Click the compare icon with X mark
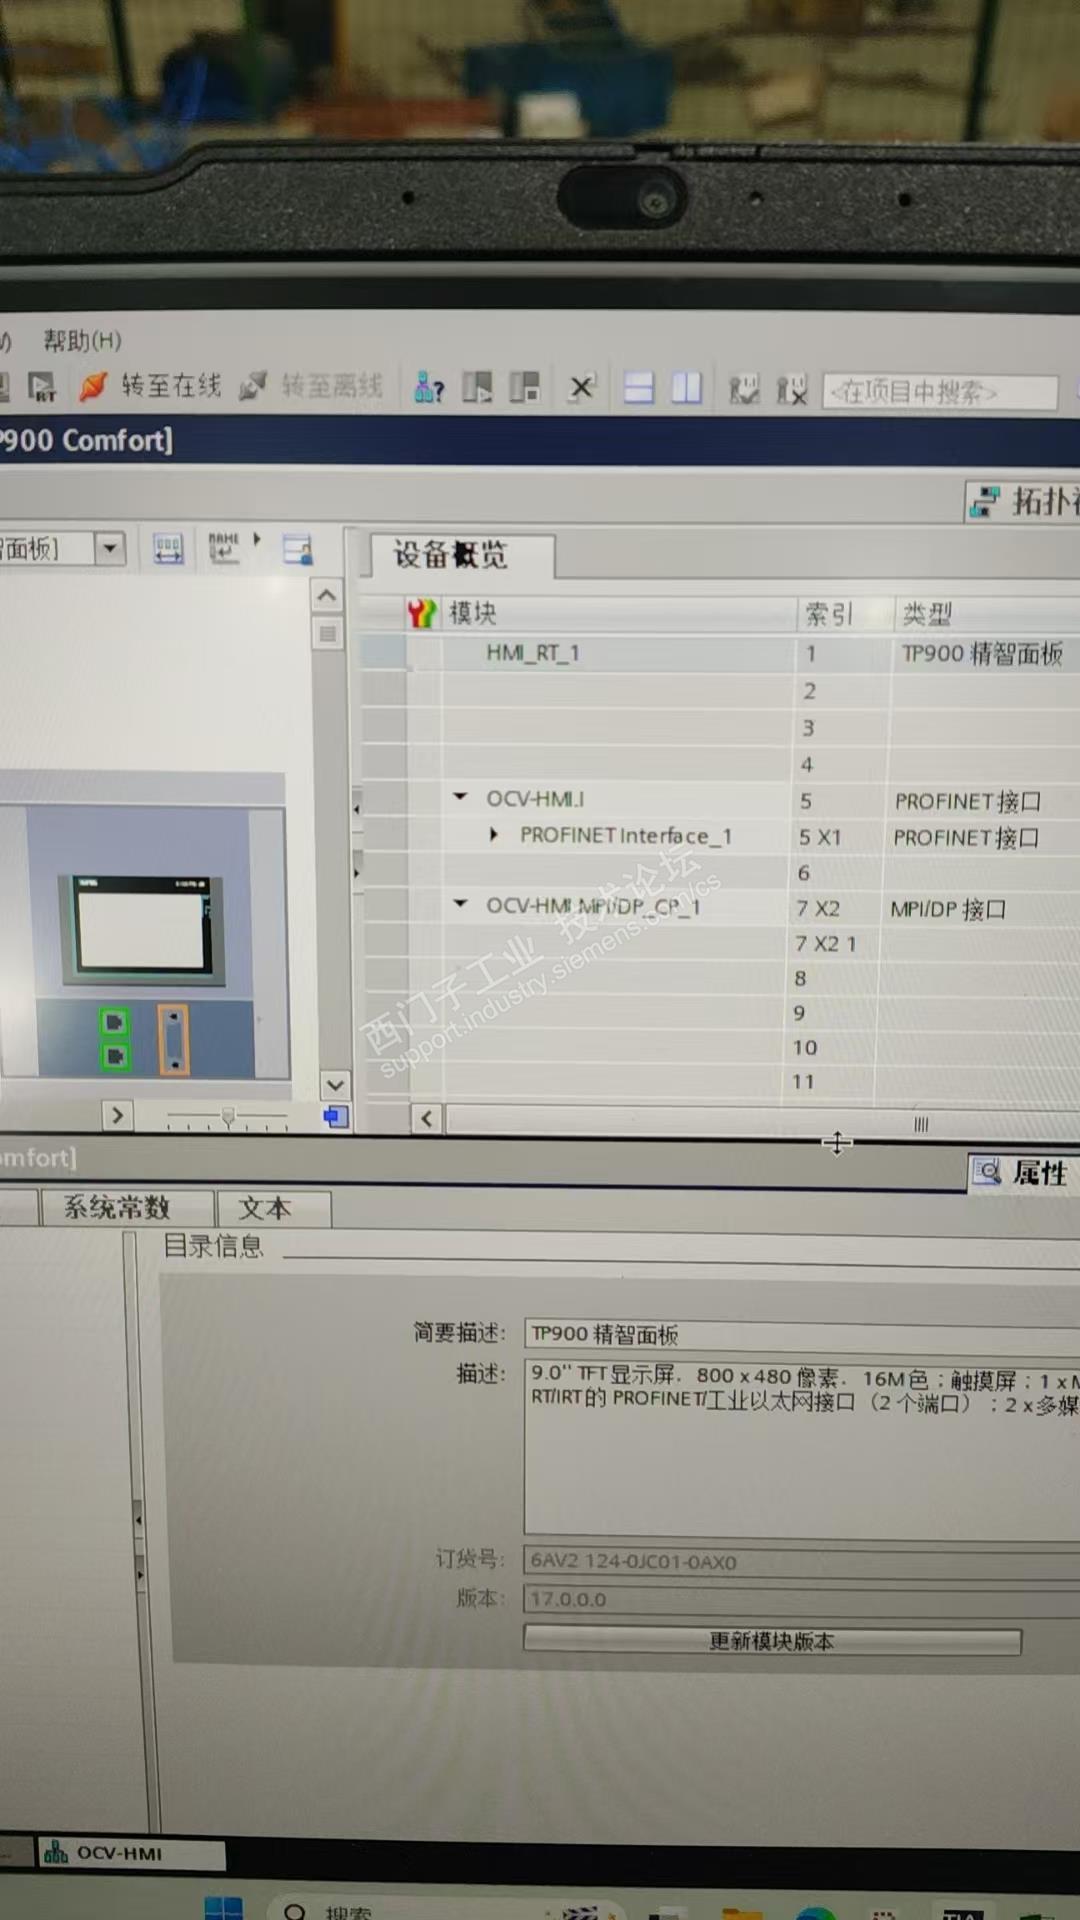This screenshot has width=1080, height=1920. point(792,389)
